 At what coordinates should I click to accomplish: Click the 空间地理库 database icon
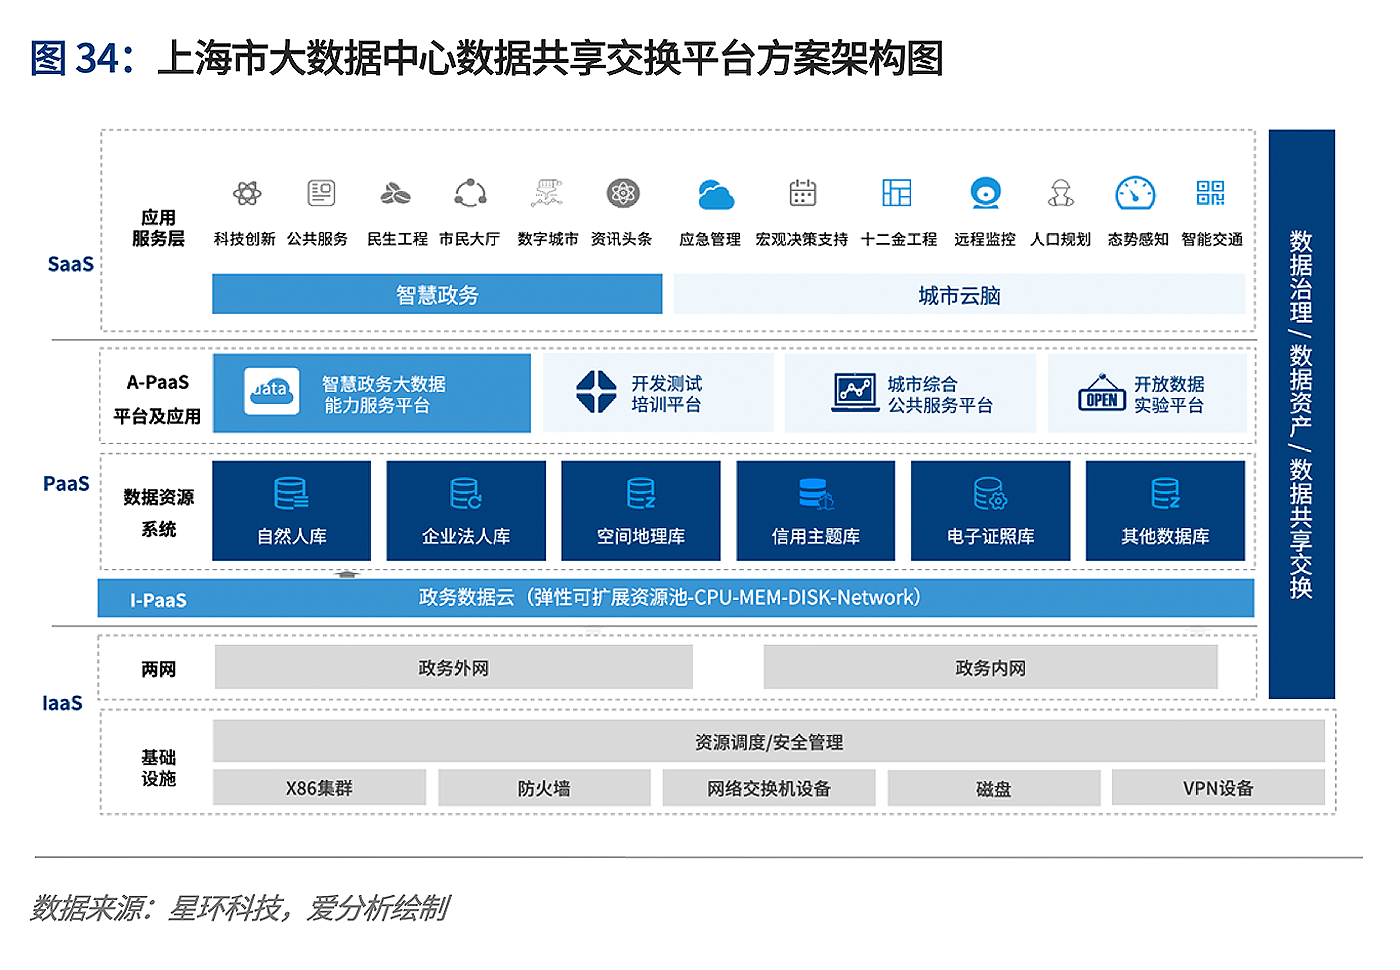[x=641, y=494]
